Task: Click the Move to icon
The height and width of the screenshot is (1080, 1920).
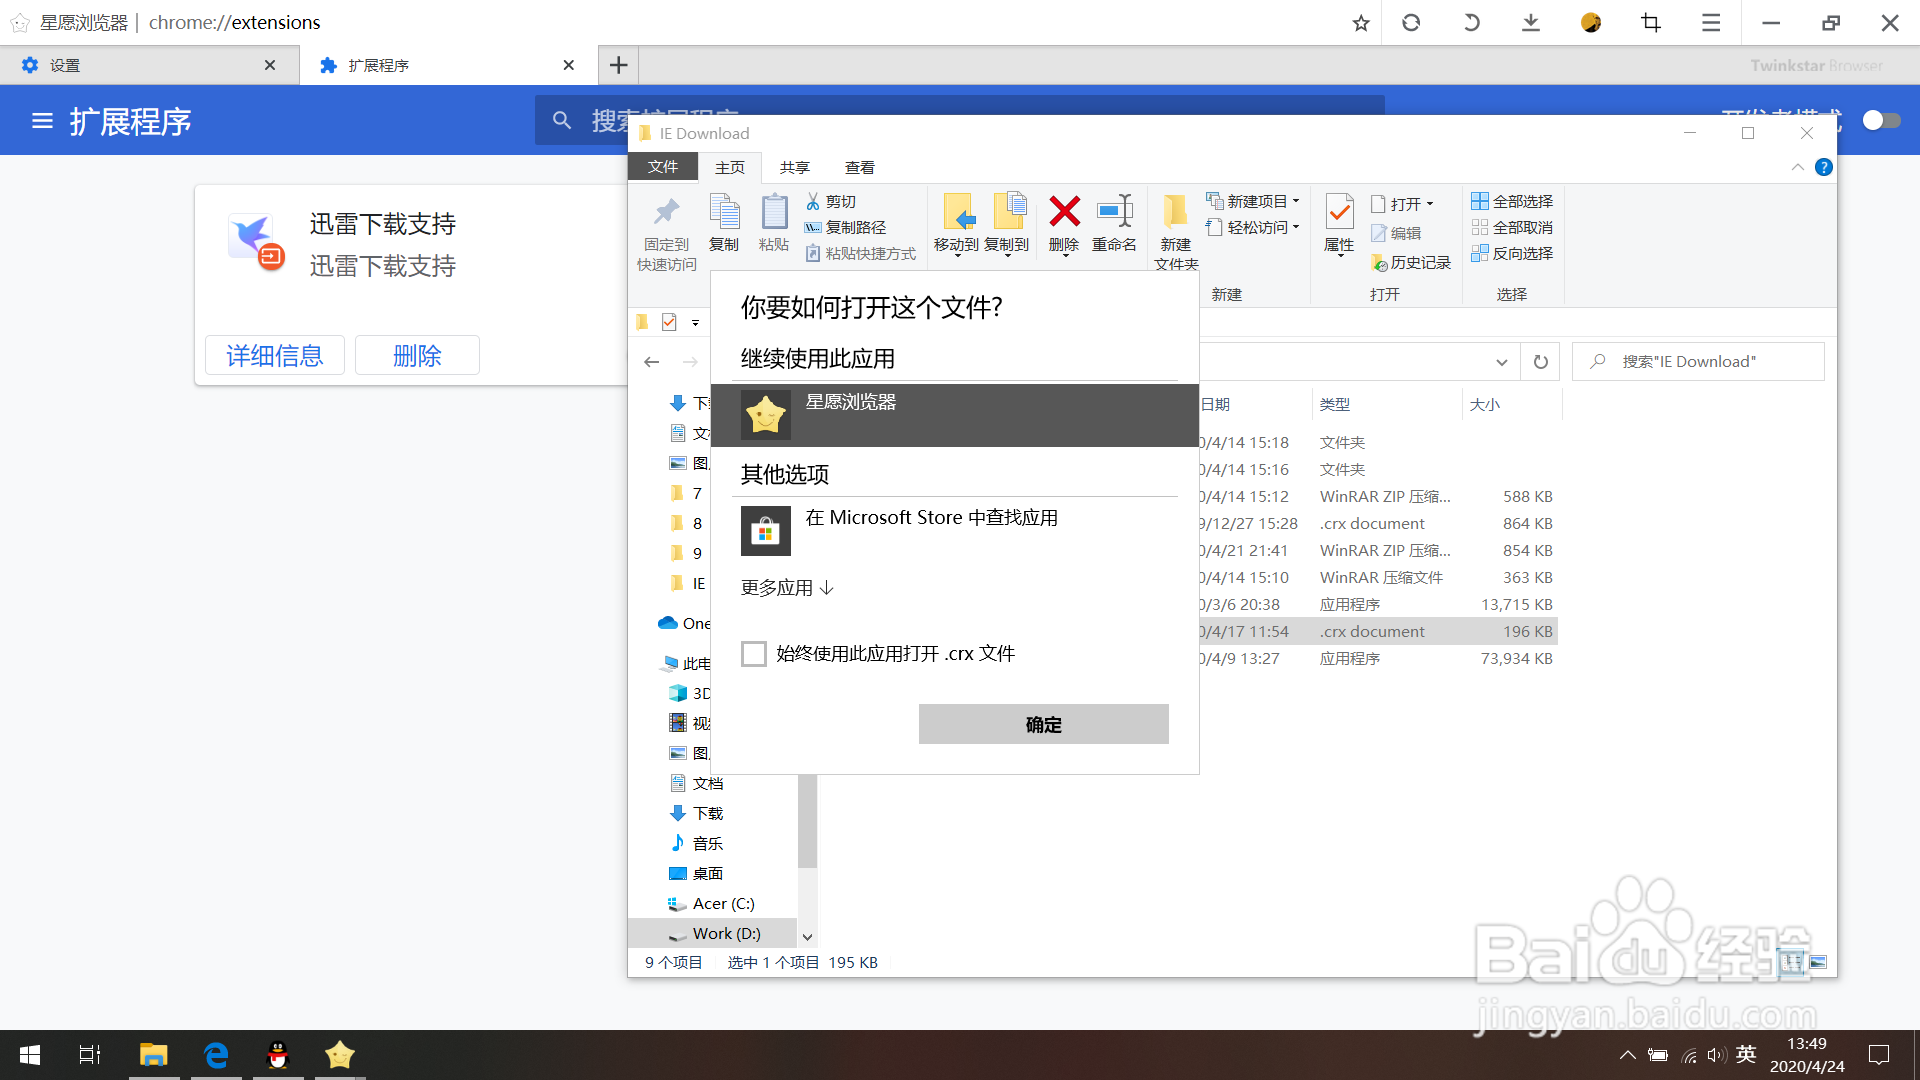Action: (957, 212)
